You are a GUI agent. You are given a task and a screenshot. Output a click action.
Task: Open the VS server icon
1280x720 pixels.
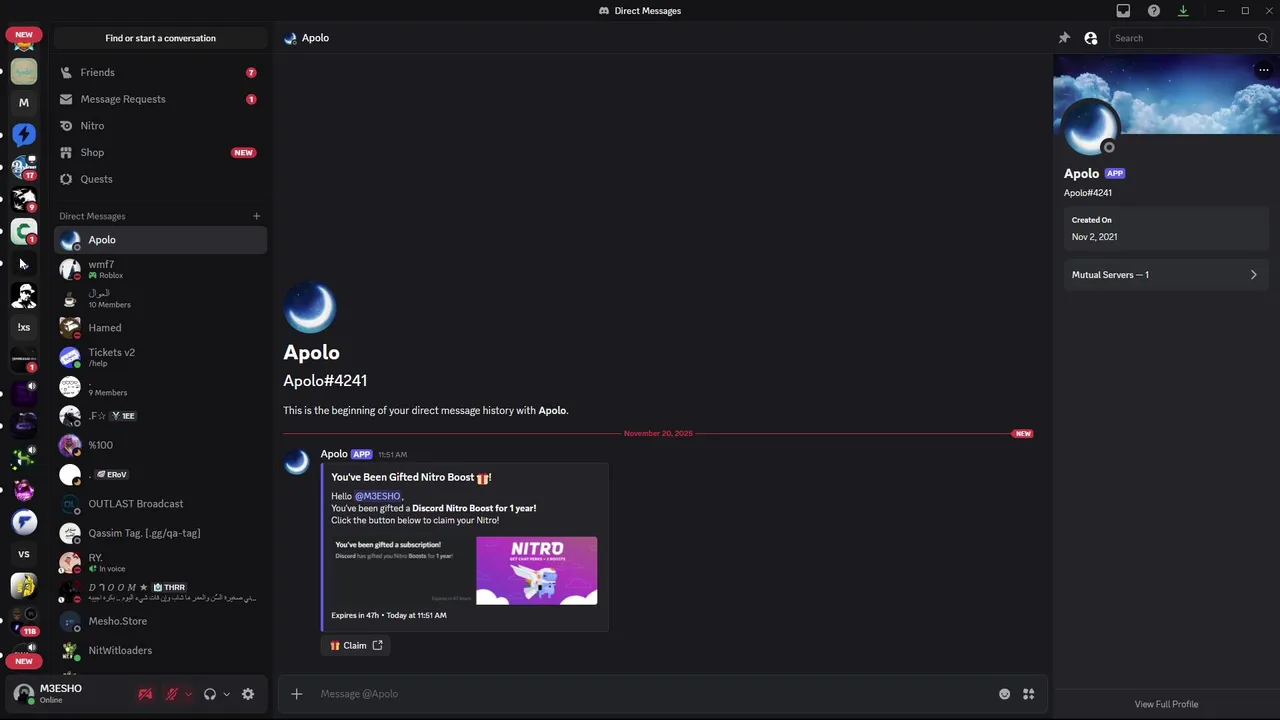[24, 554]
